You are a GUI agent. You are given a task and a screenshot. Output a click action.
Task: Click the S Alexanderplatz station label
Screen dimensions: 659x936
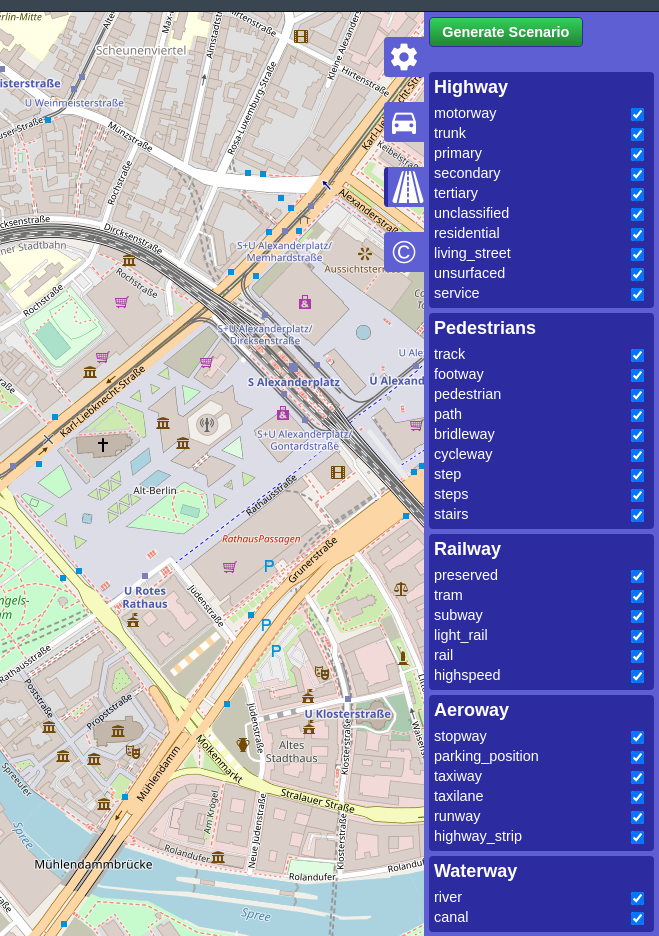[294, 382]
